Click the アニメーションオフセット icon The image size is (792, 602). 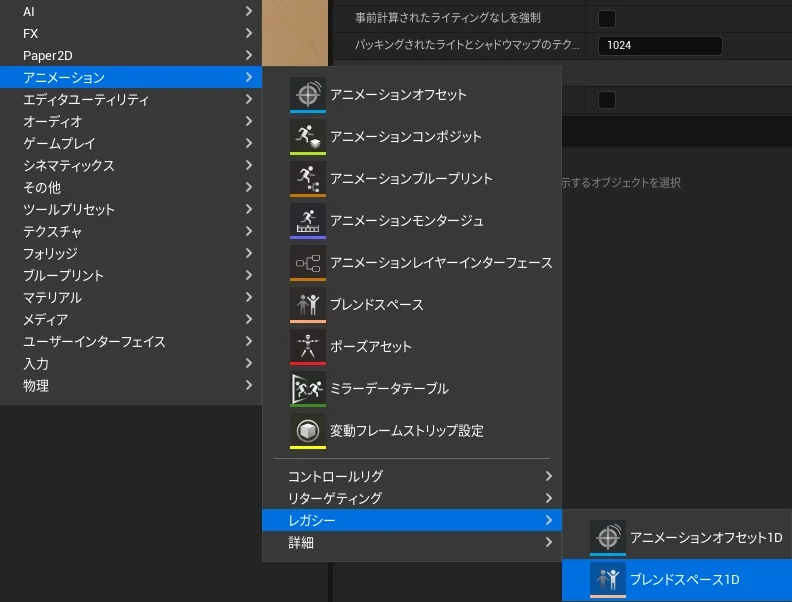307,95
